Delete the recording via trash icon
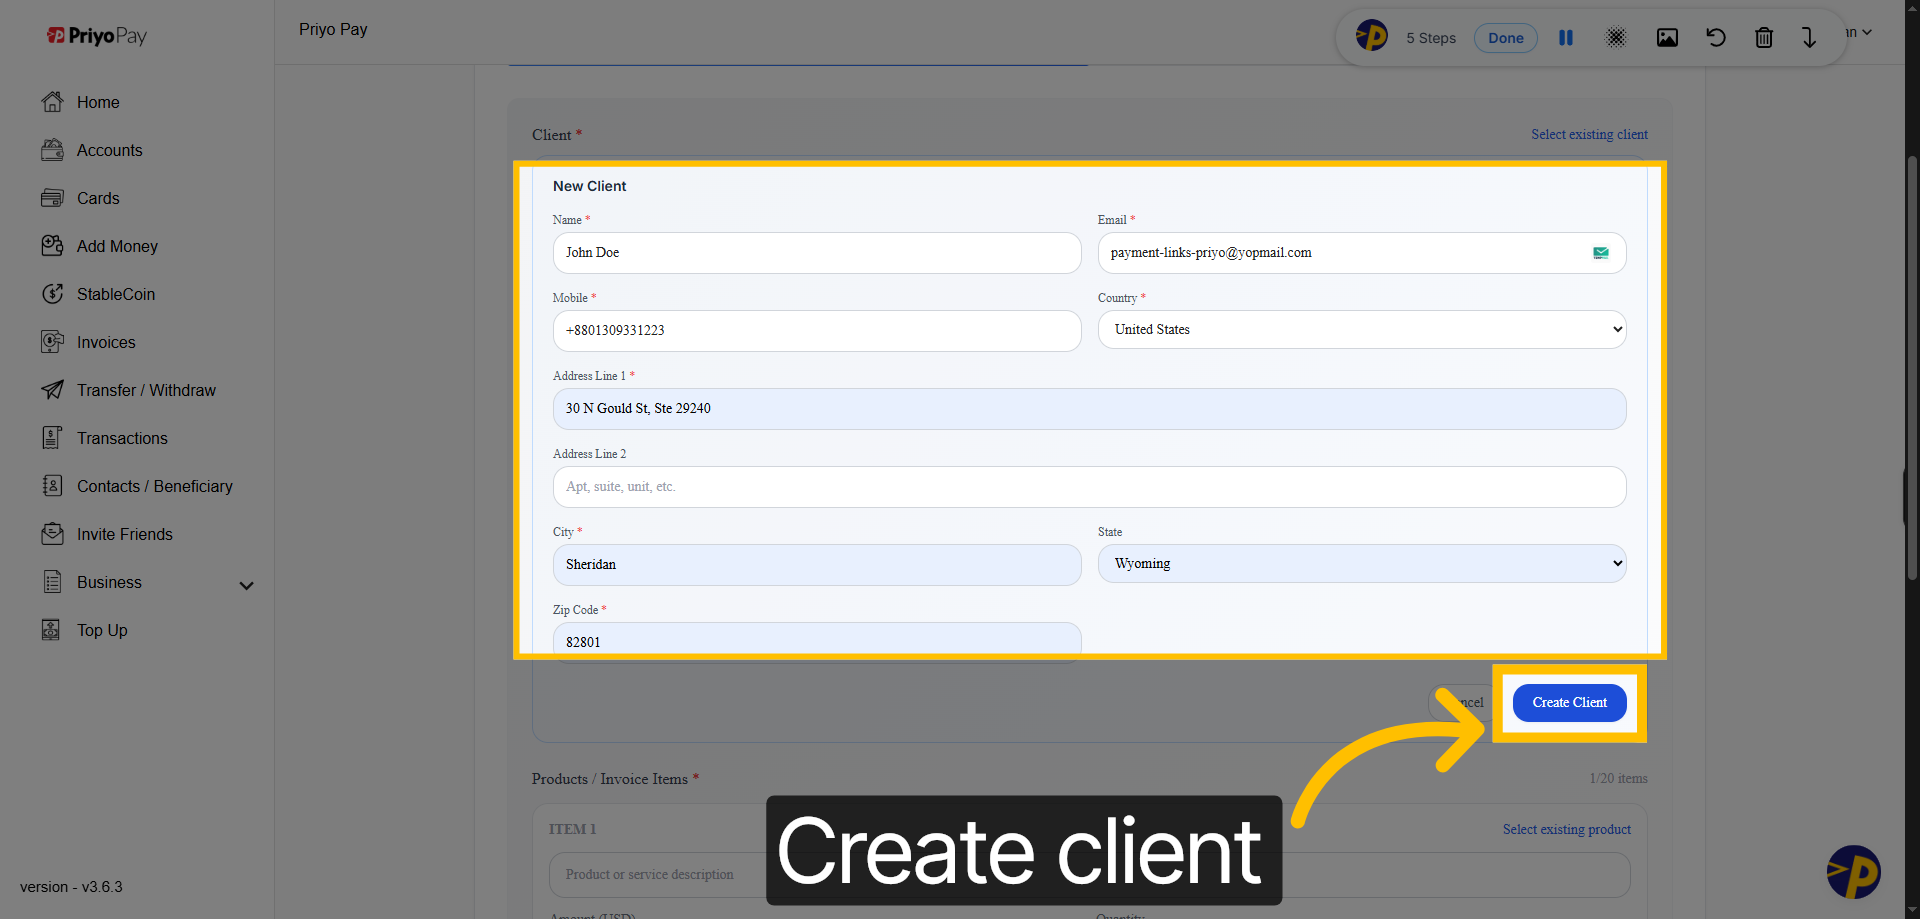This screenshot has width=1920, height=919. (x=1764, y=37)
